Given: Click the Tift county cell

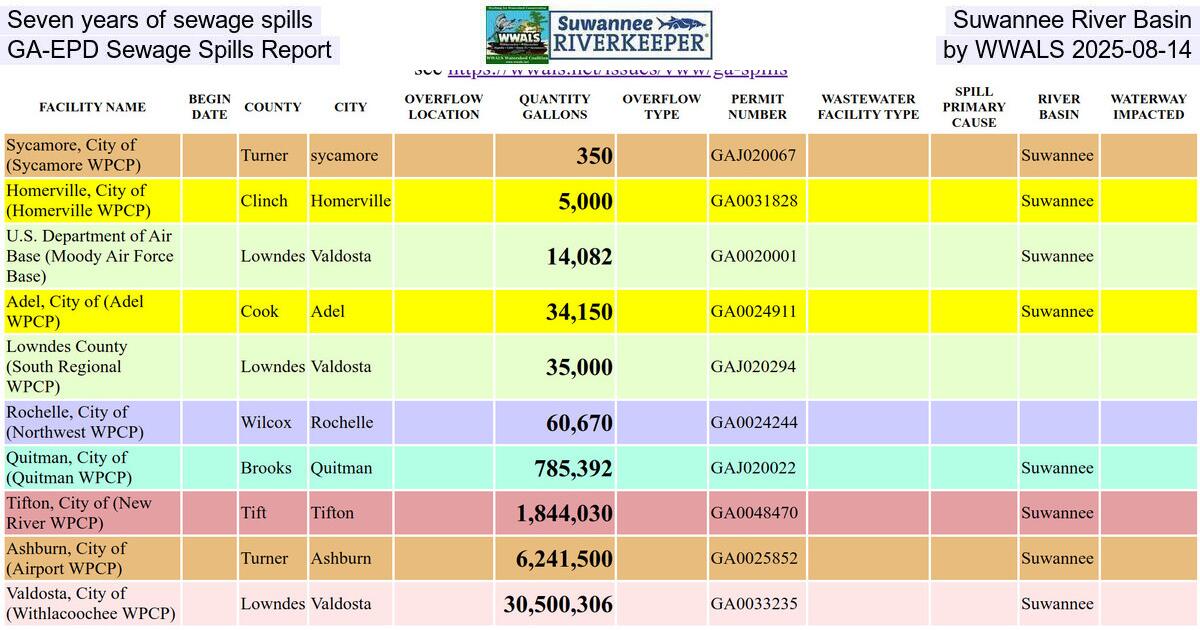Looking at the screenshot, I should (x=272, y=513).
